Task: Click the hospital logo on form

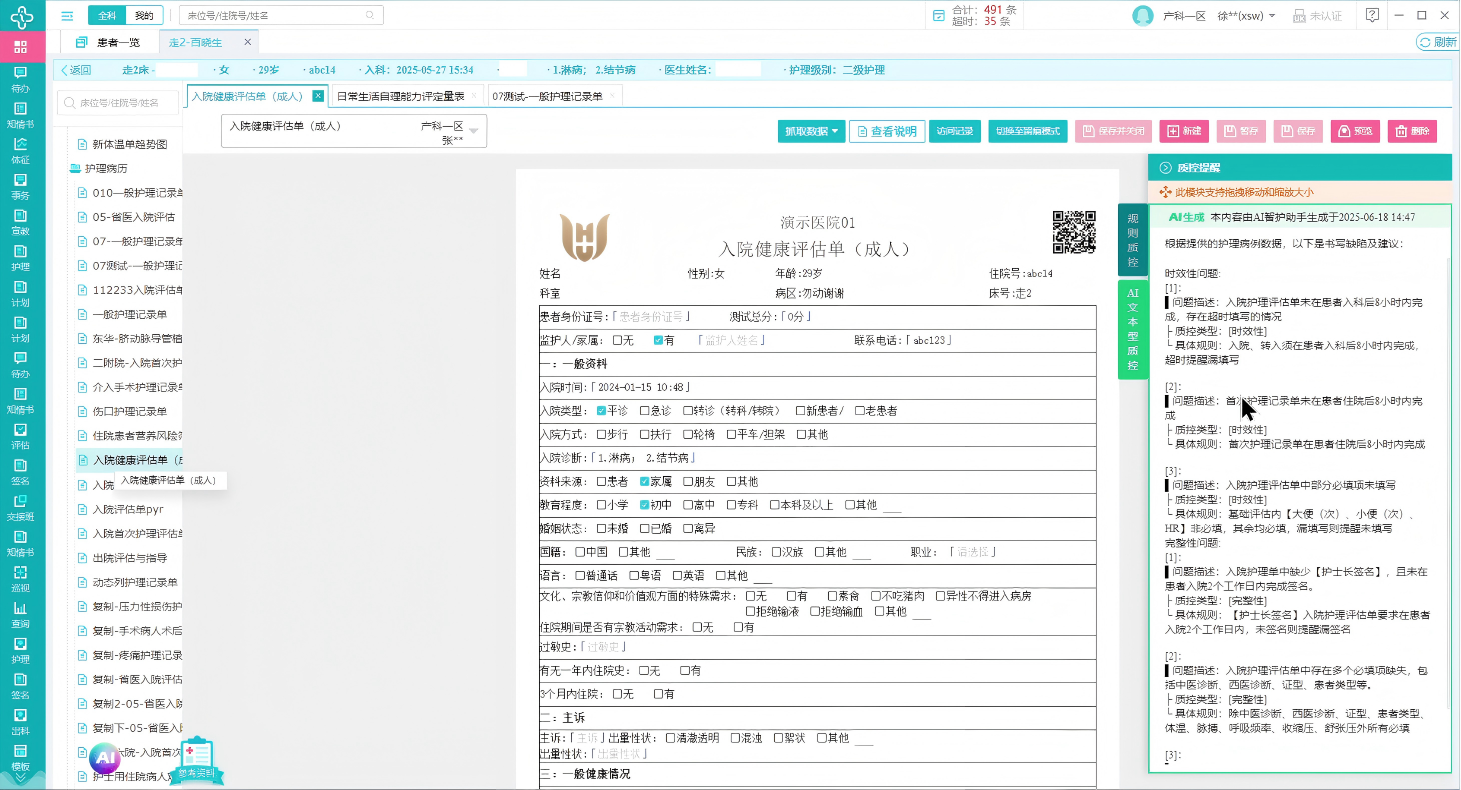Action: pyautogui.click(x=585, y=237)
